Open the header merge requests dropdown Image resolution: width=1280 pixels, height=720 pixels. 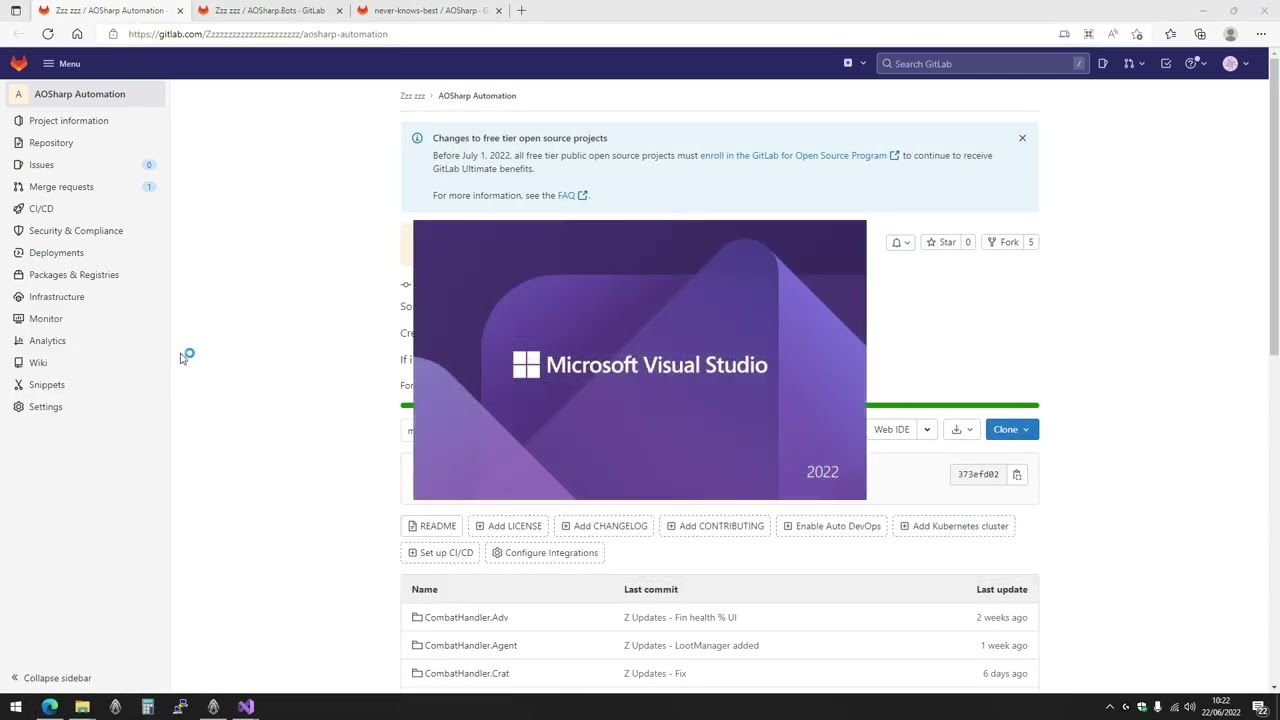(1133, 64)
